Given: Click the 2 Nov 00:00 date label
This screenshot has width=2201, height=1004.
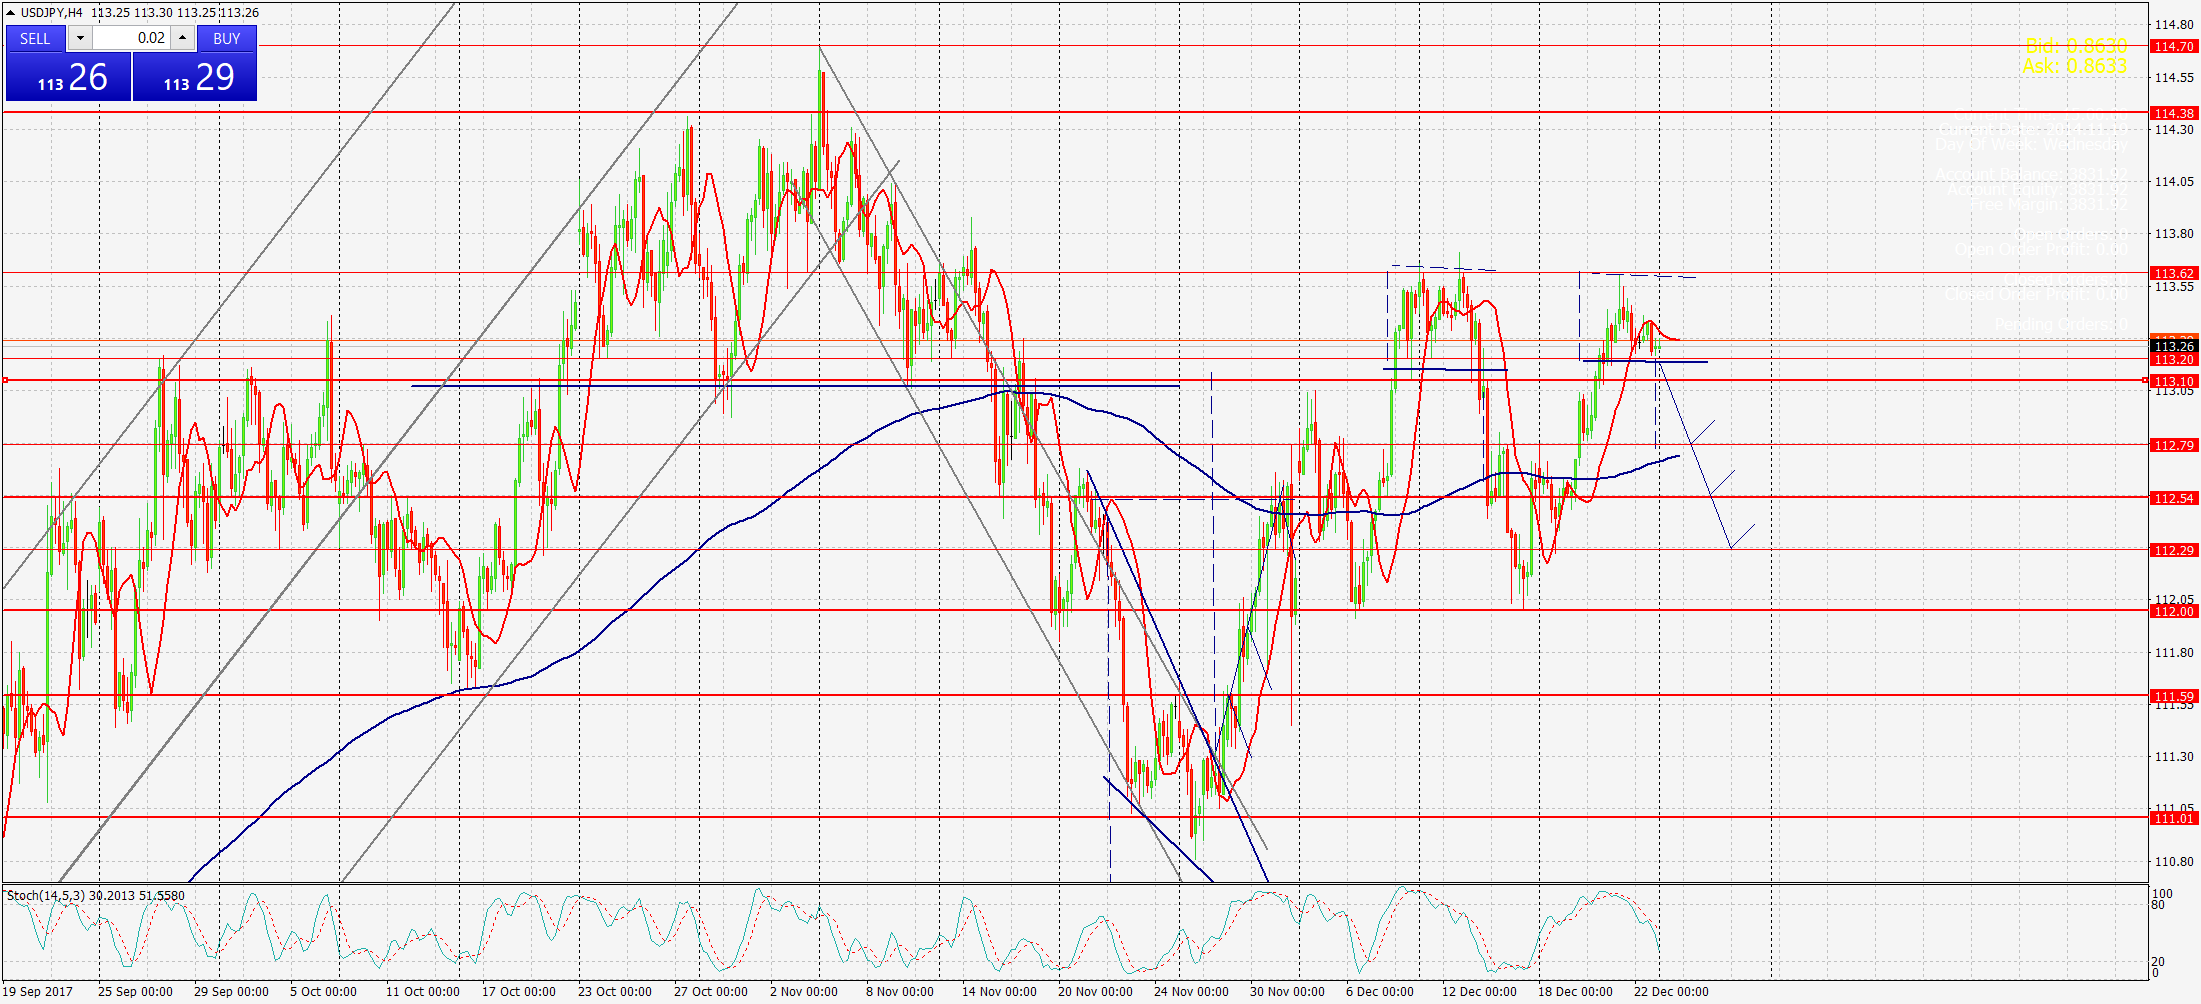Looking at the screenshot, I should point(804,992).
